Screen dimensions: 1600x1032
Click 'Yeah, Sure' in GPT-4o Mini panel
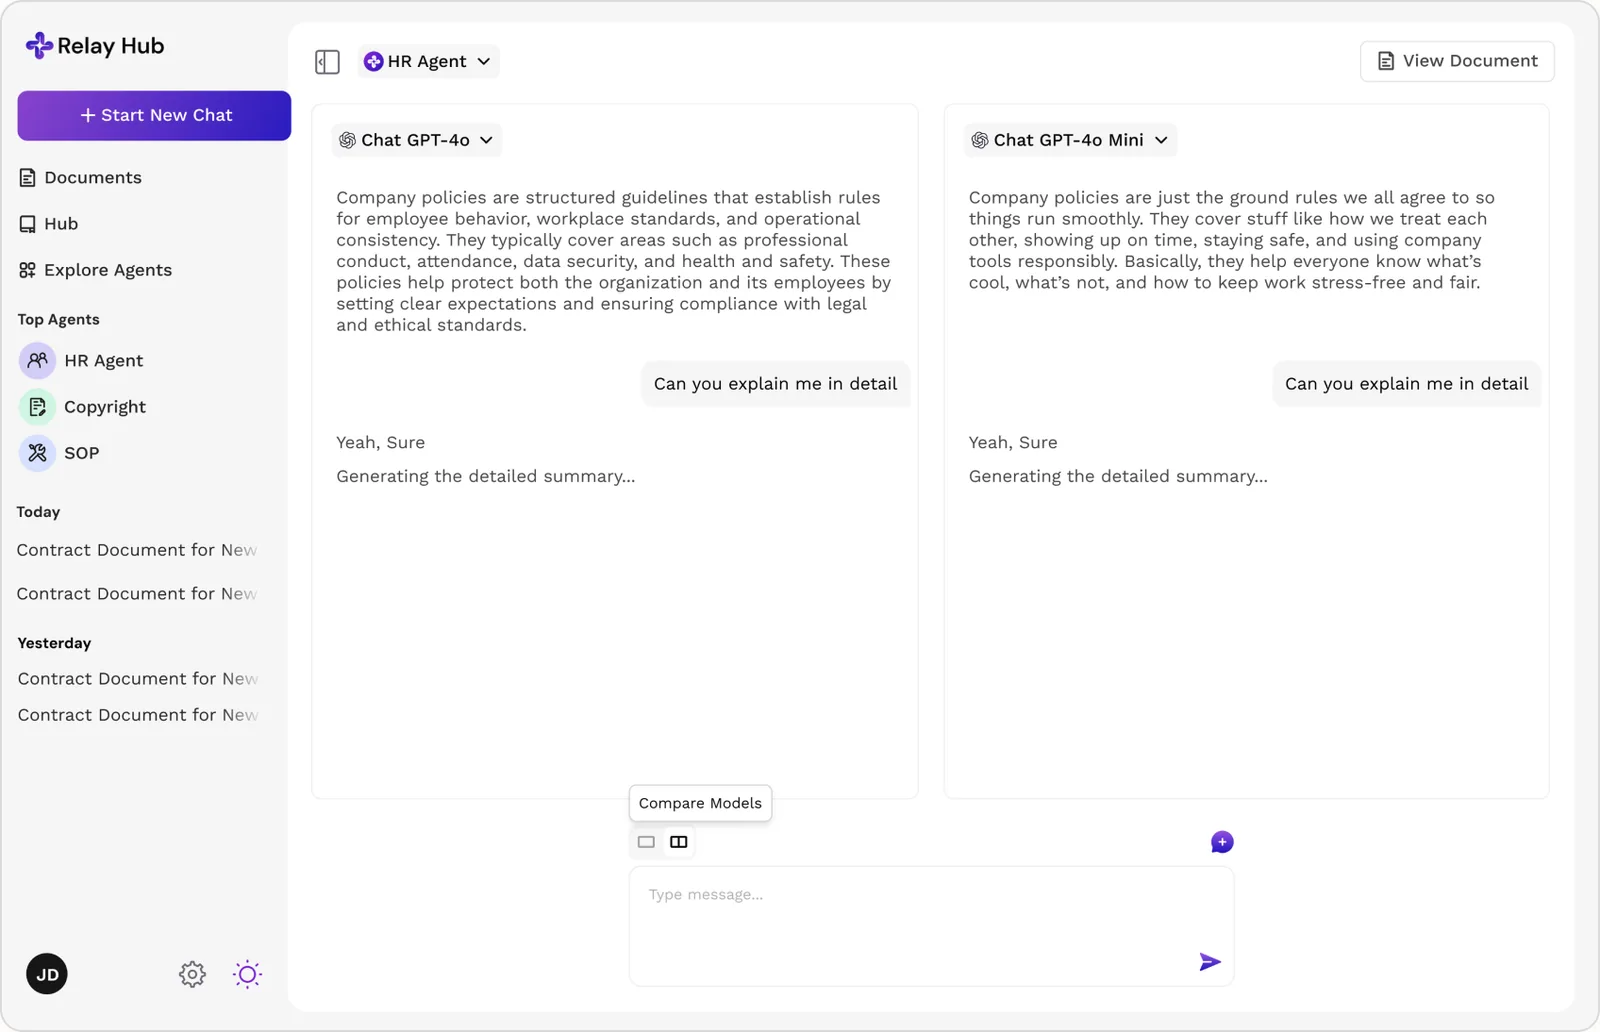click(x=1012, y=442)
